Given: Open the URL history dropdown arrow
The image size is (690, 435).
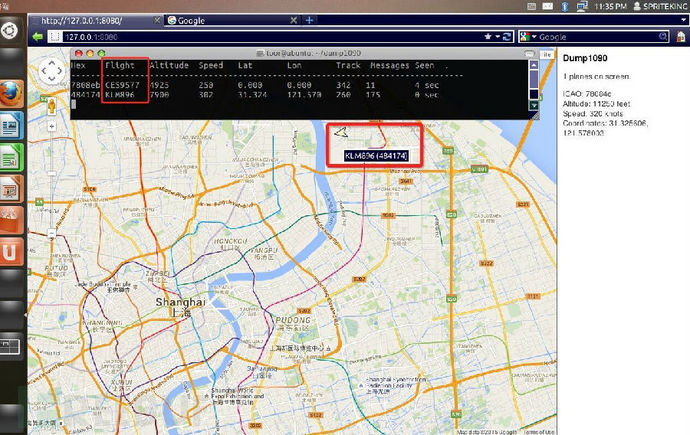Looking at the screenshot, I should 498,37.
